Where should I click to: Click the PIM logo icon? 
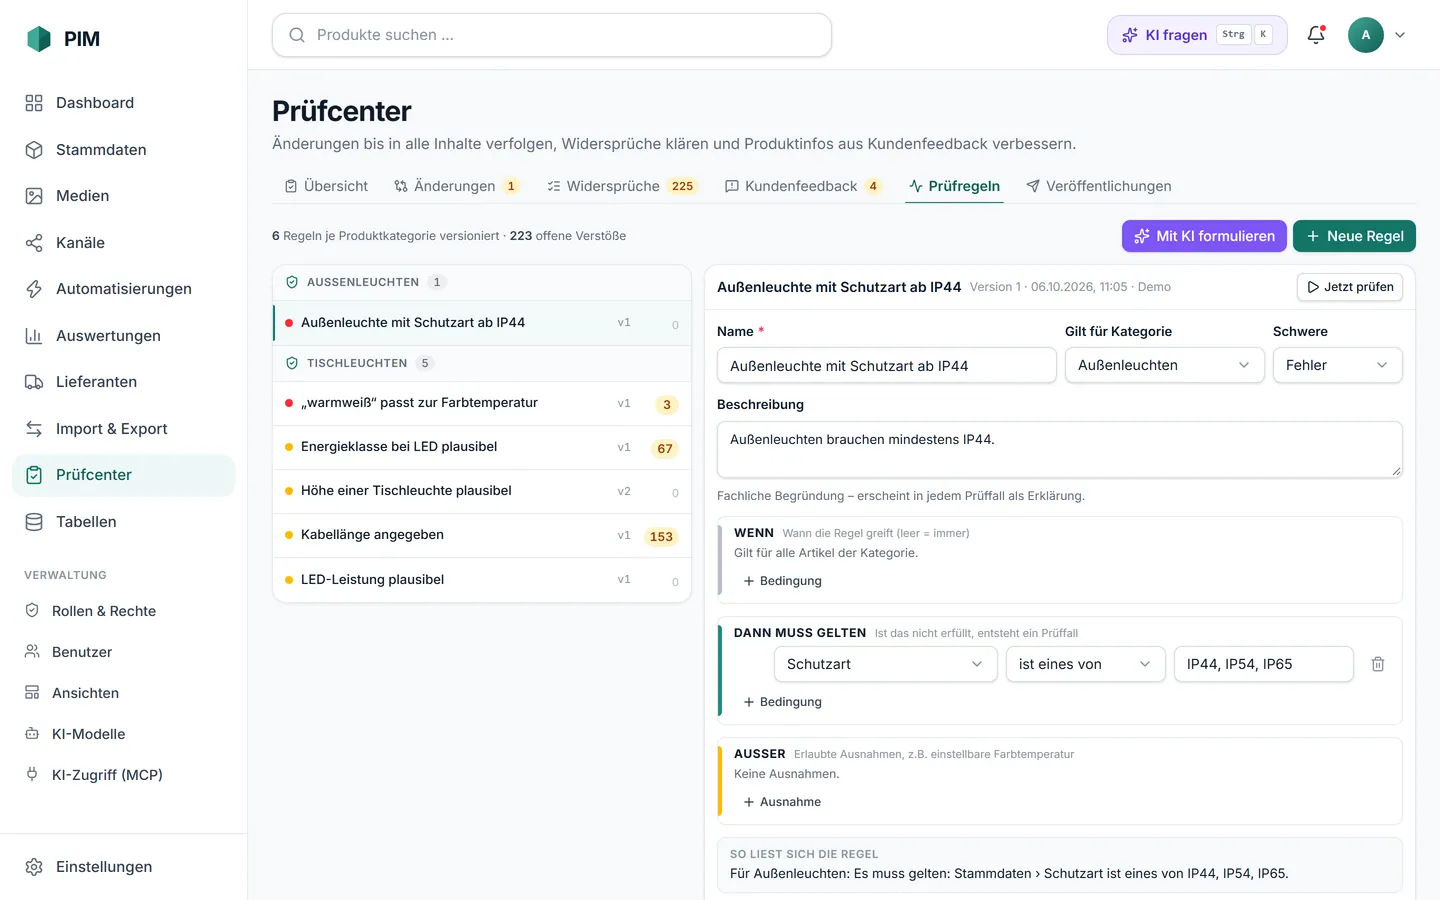click(38, 39)
